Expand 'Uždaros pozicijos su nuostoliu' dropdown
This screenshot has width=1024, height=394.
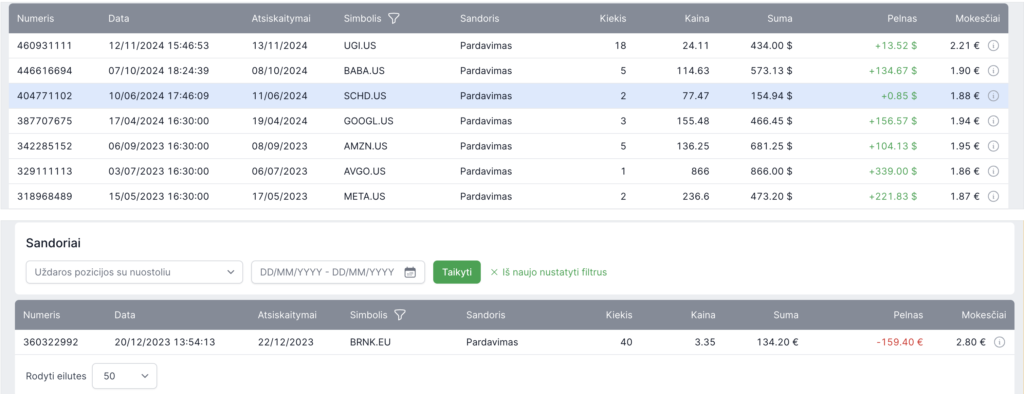(x=134, y=272)
